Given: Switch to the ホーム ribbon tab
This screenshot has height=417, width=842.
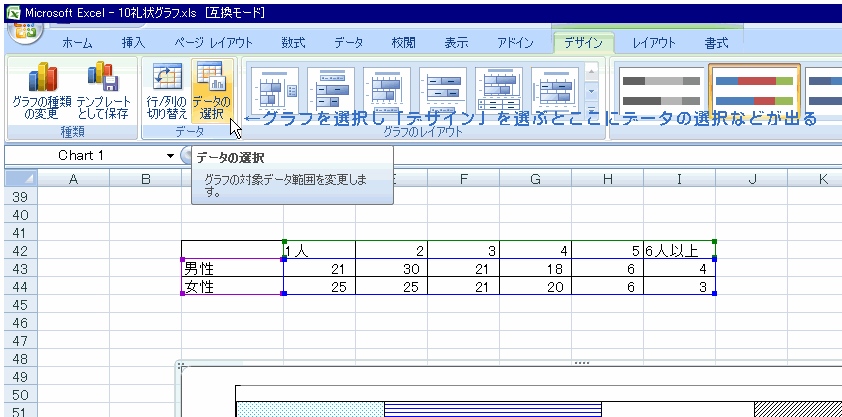Looking at the screenshot, I should coord(78,43).
